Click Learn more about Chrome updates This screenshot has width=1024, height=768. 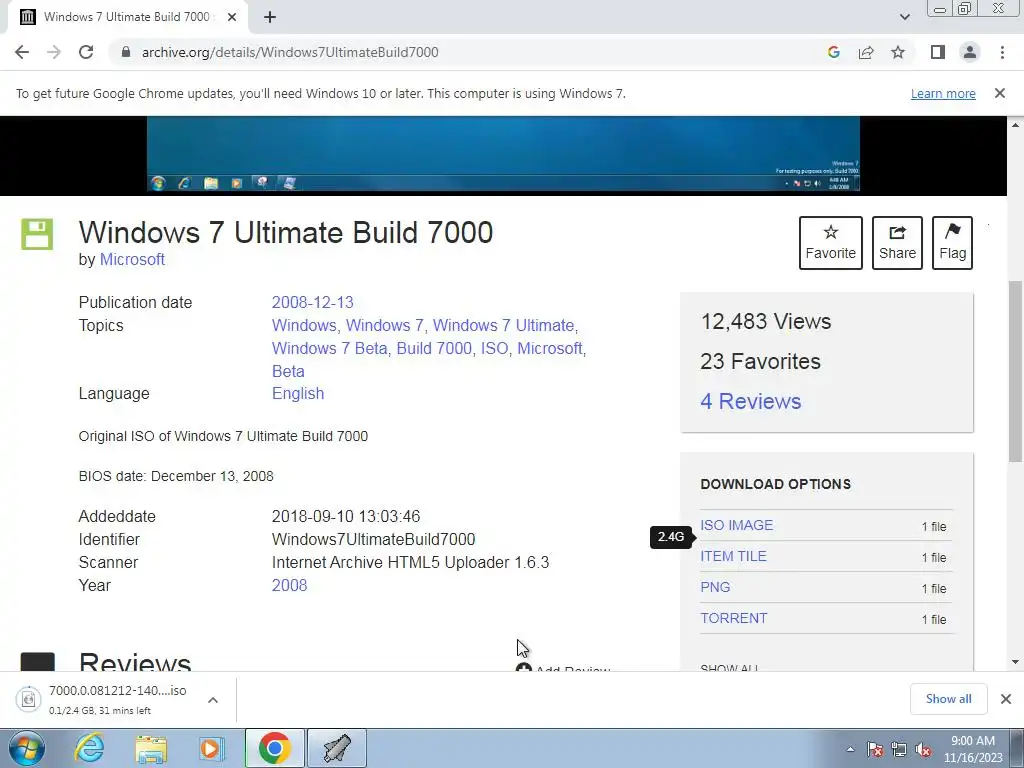point(943,93)
